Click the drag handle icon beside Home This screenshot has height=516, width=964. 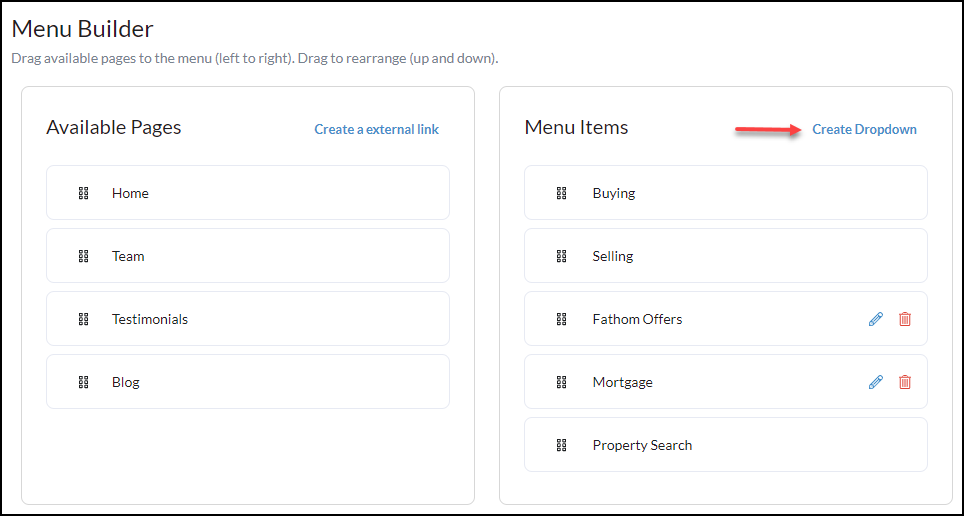pyautogui.click(x=84, y=193)
